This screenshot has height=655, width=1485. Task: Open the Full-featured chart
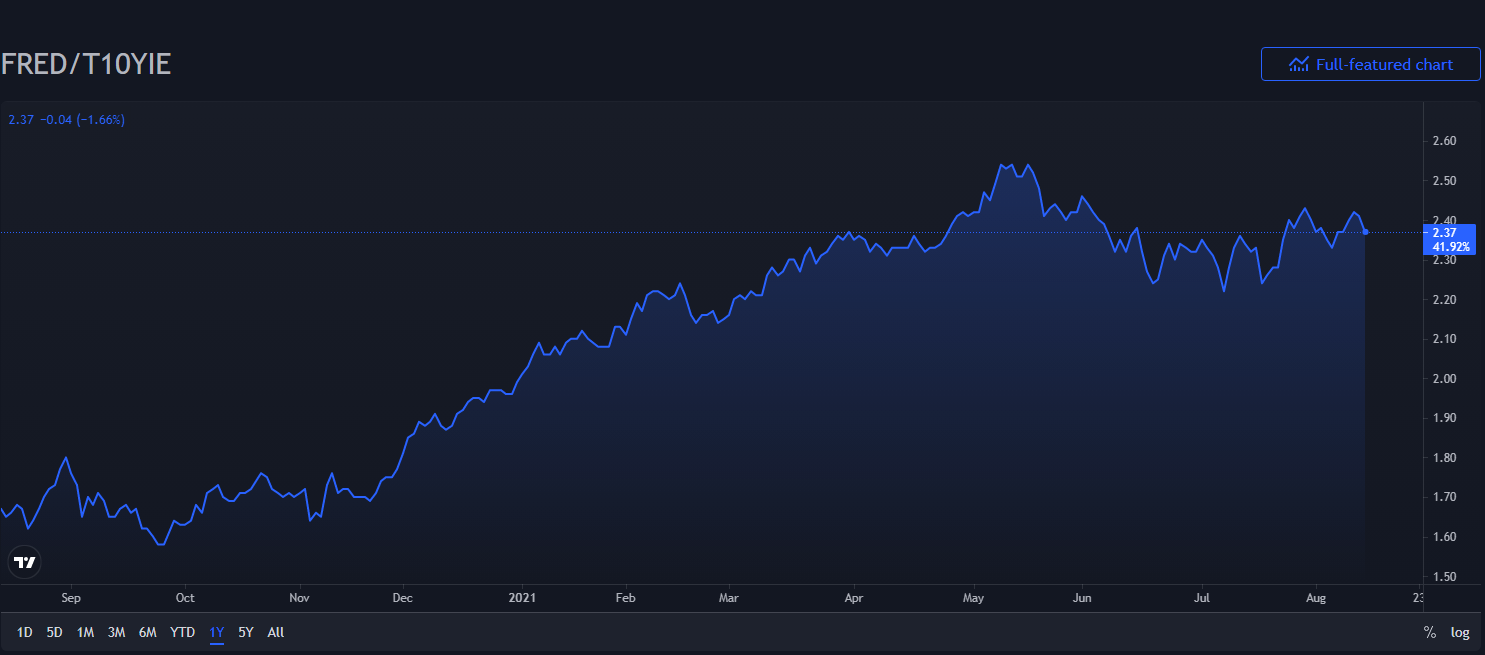1370,64
